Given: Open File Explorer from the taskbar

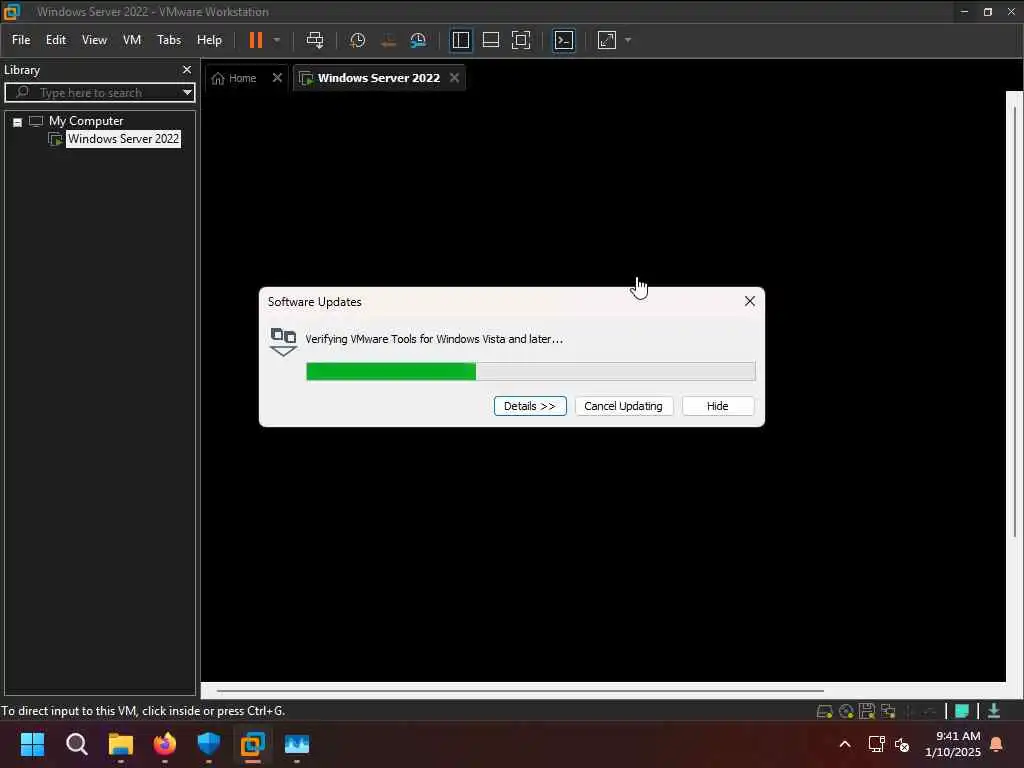Looking at the screenshot, I should 121,744.
